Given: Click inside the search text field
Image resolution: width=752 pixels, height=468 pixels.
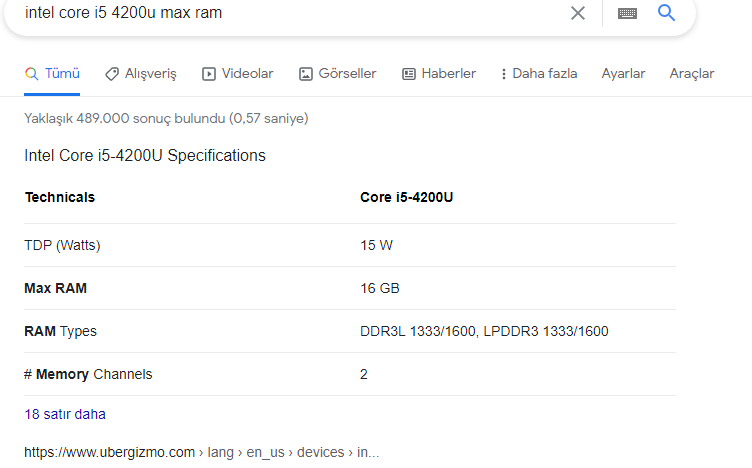Looking at the screenshot, I should tap(290, 13).
